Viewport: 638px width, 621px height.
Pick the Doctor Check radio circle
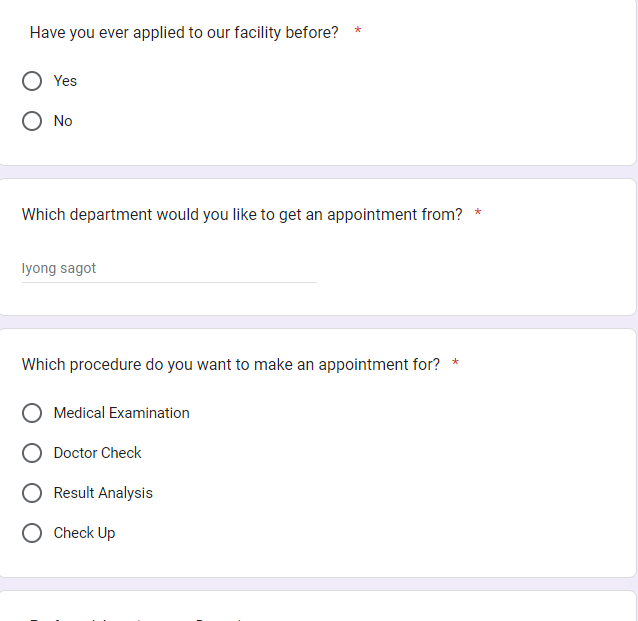[x=32, y=453]
